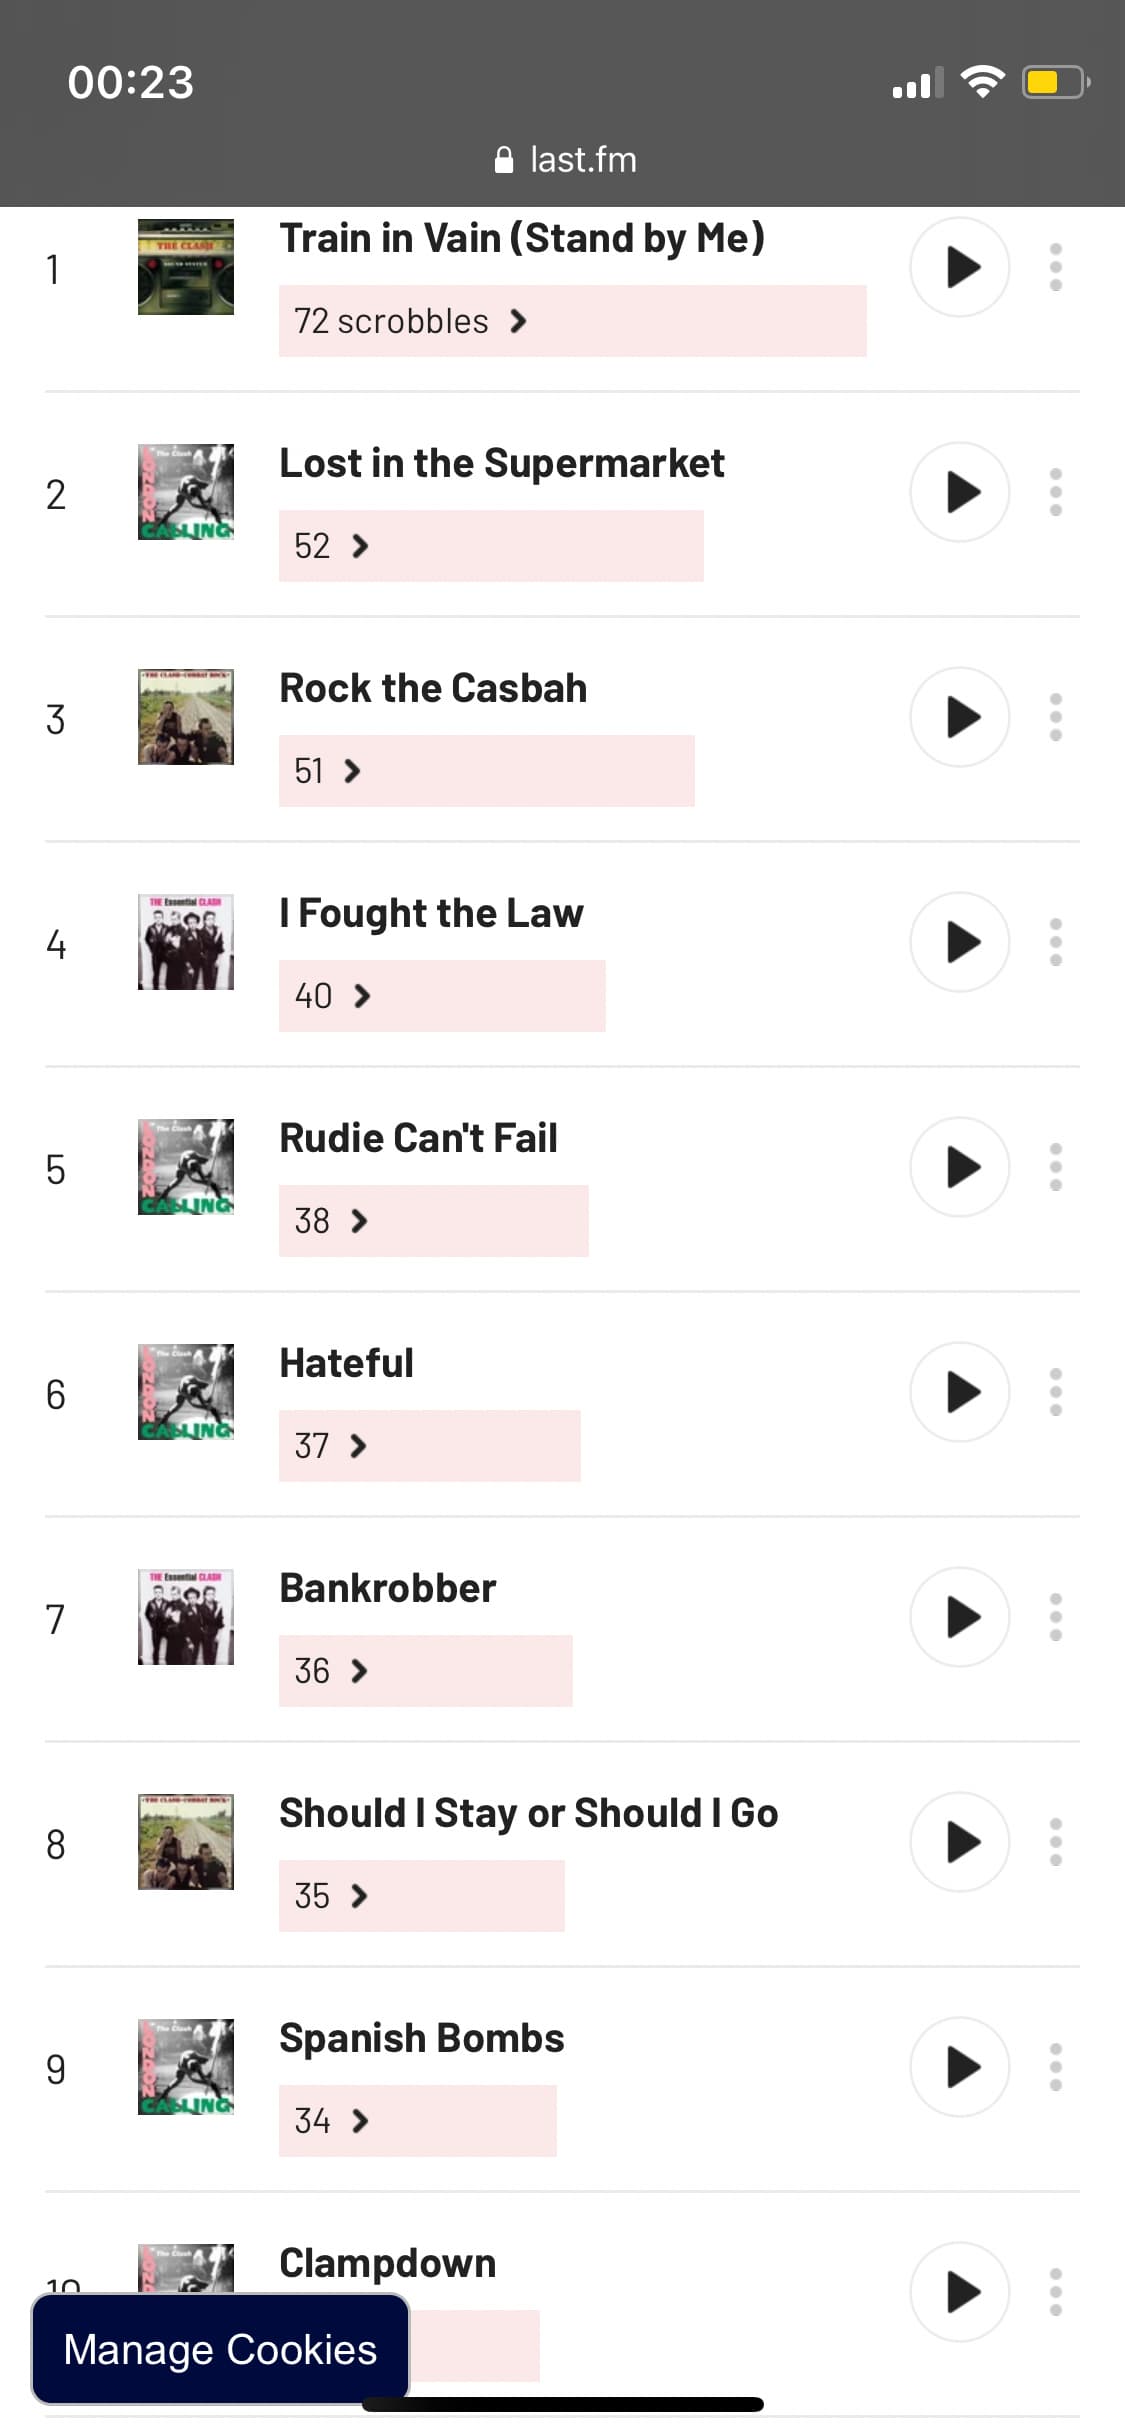
Task: Expand the 52 scrobble count chevron
Action: 361,546
